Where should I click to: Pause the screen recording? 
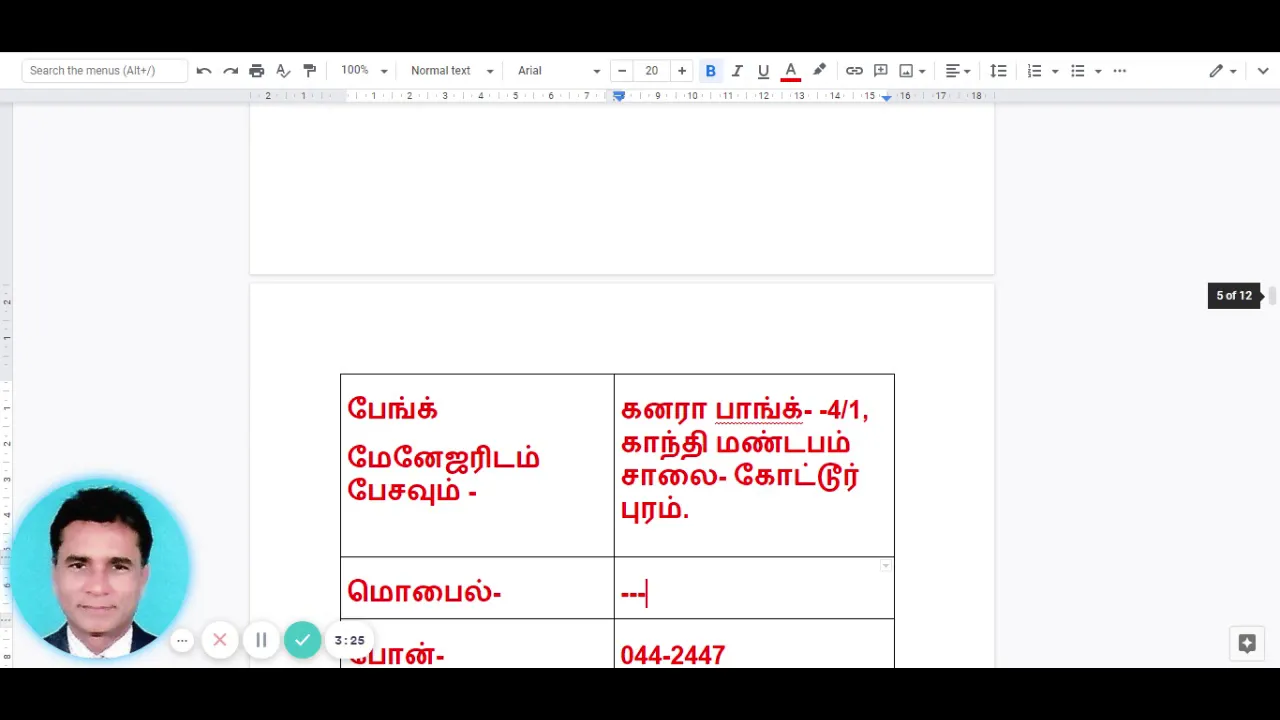pyautogui.click(x=261, y=640)
